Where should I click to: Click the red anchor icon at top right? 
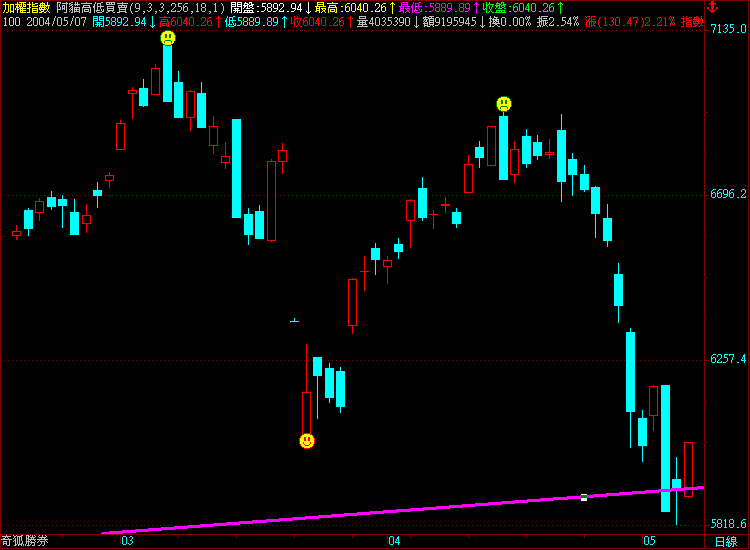coord(713,7)
